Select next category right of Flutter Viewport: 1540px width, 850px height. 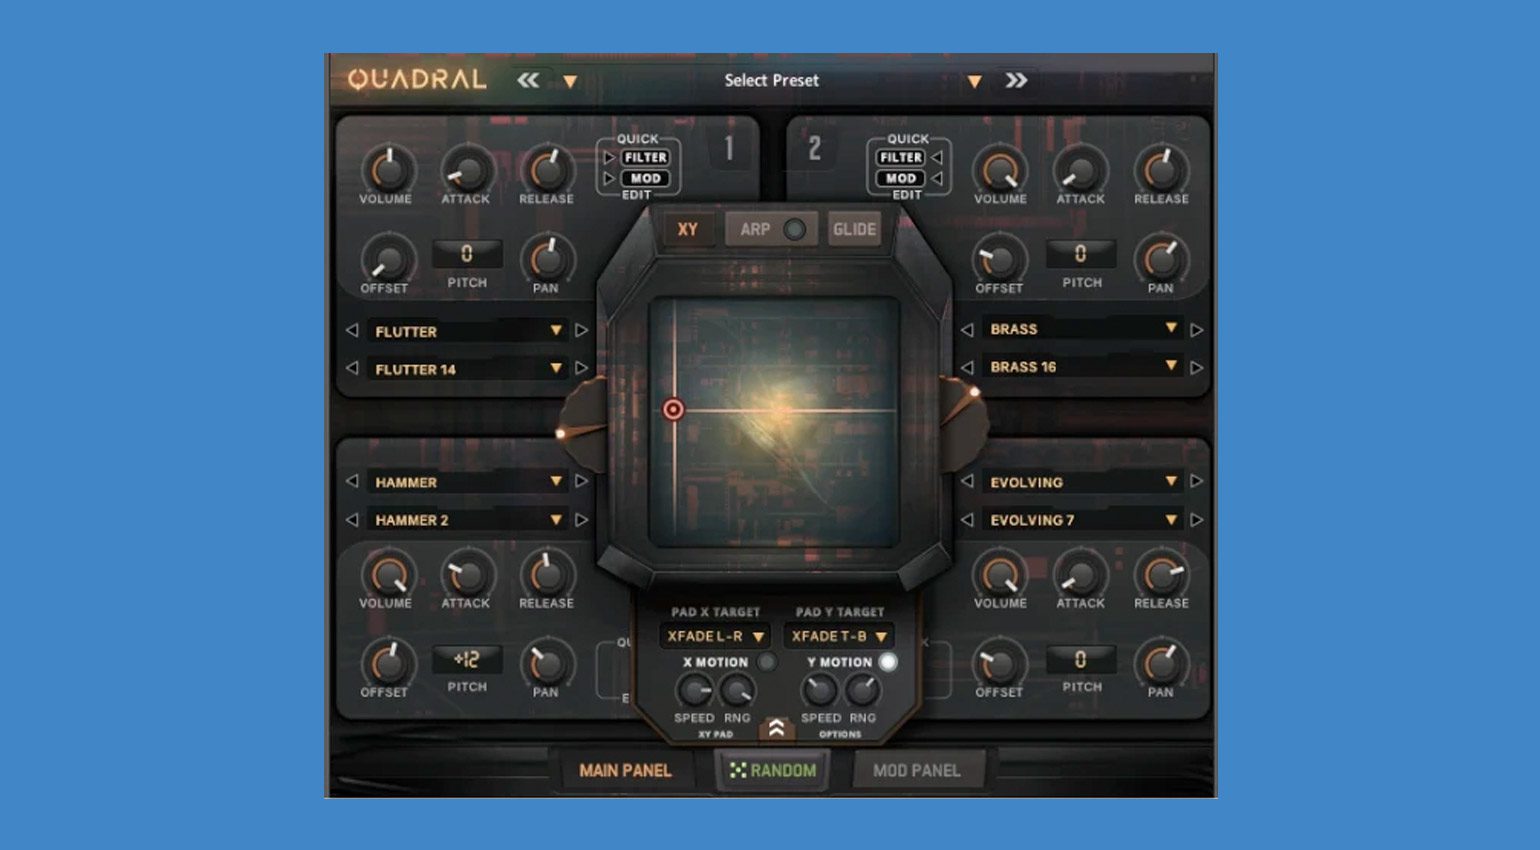pyautogui.click(x=582, y=330)
